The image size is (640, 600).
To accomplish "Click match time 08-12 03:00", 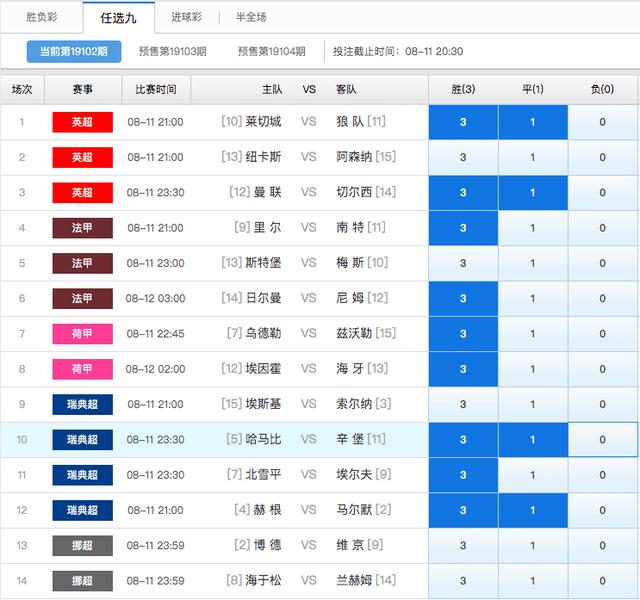I will pos(156,298).
